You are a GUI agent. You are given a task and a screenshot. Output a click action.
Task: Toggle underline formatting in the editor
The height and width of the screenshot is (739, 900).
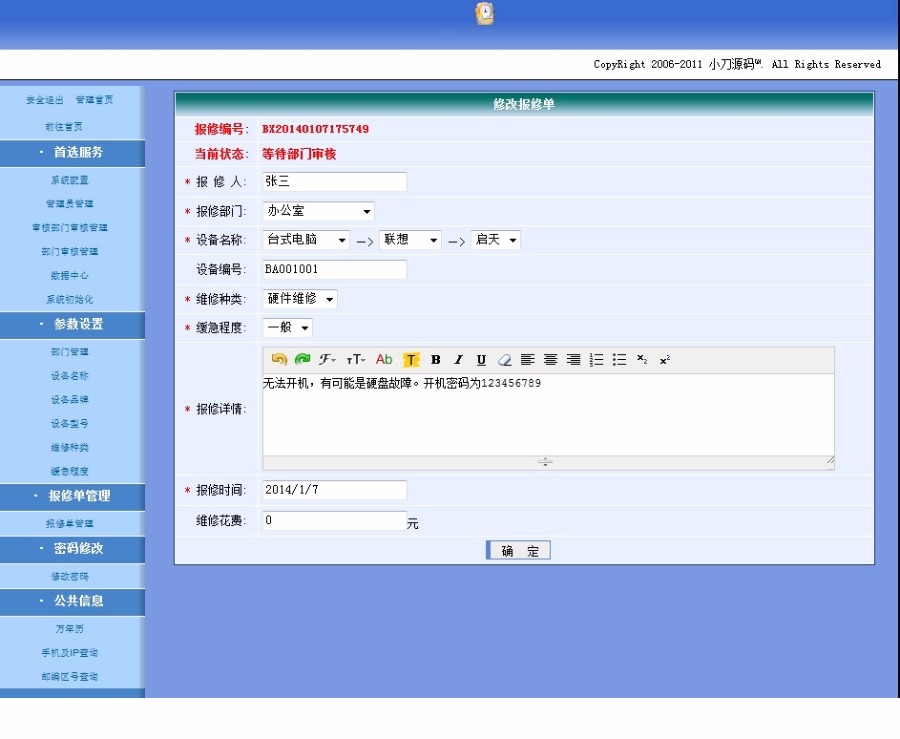pyautogui.click(x=481, y=360)
